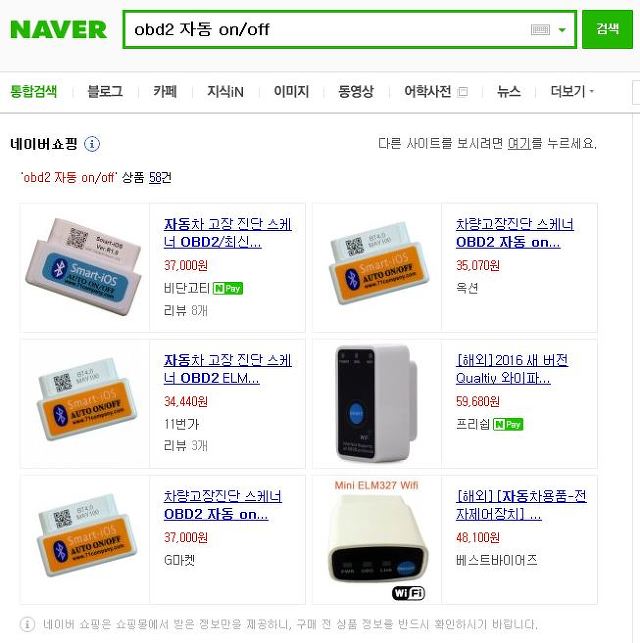640x643 pixels.
Task: Expand the 더보기 menu
Action: 572,91
